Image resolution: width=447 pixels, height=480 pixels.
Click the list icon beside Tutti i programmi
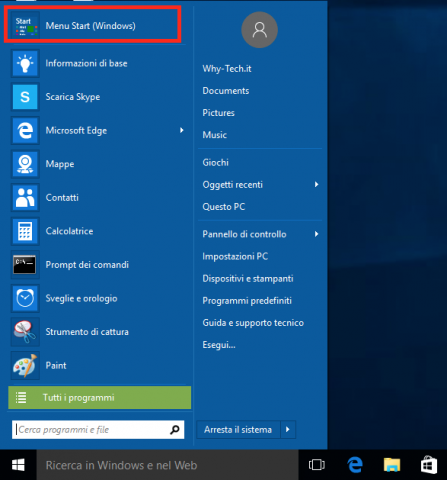point(21,398)
